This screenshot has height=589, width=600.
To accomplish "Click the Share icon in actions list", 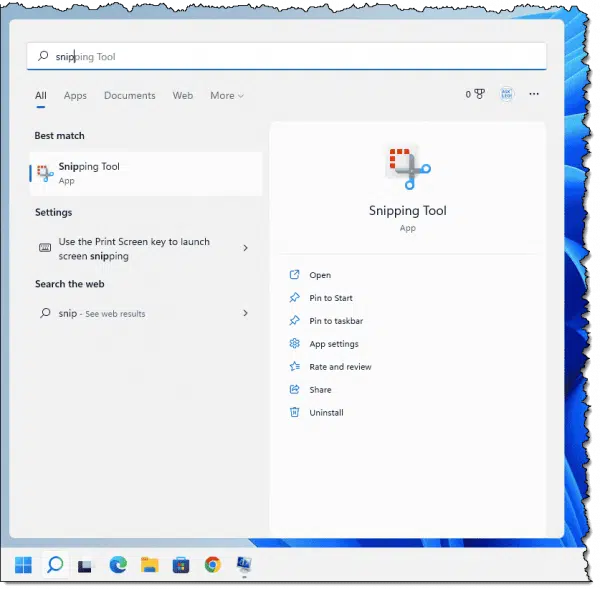I will click(294, 390).
